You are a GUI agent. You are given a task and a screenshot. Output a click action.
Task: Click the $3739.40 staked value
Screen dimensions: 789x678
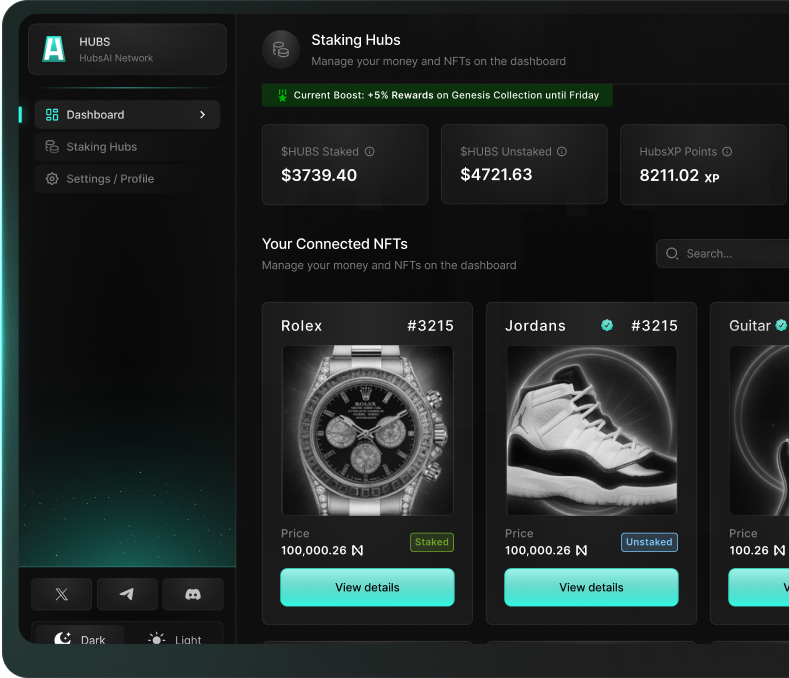click(x=319, y=175)
